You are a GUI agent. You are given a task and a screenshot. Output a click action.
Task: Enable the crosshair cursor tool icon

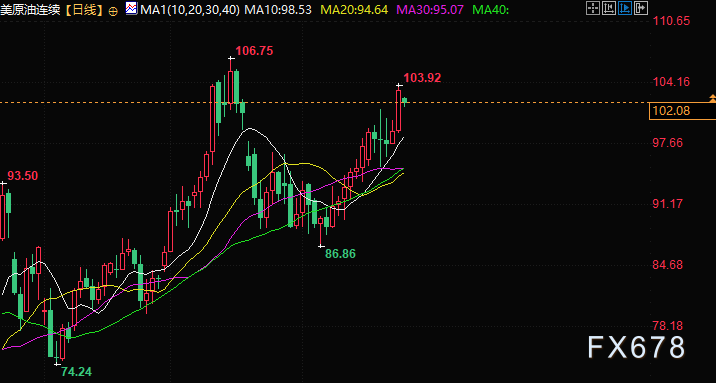[593, 8]
